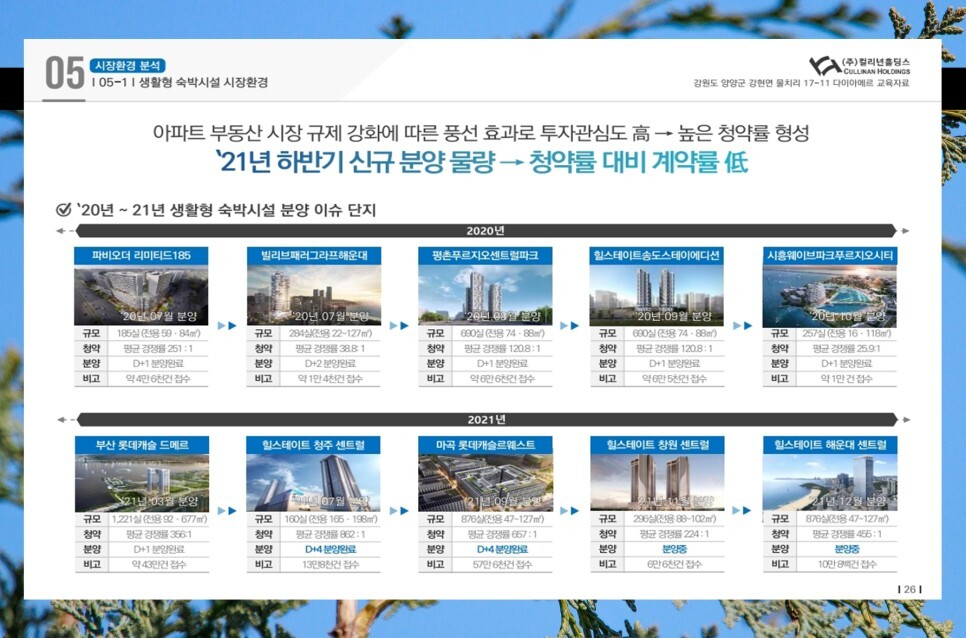Click the cell 296실(전용 88~102㎡)
This screenshot has height=638, width=966.
point(675,519)
